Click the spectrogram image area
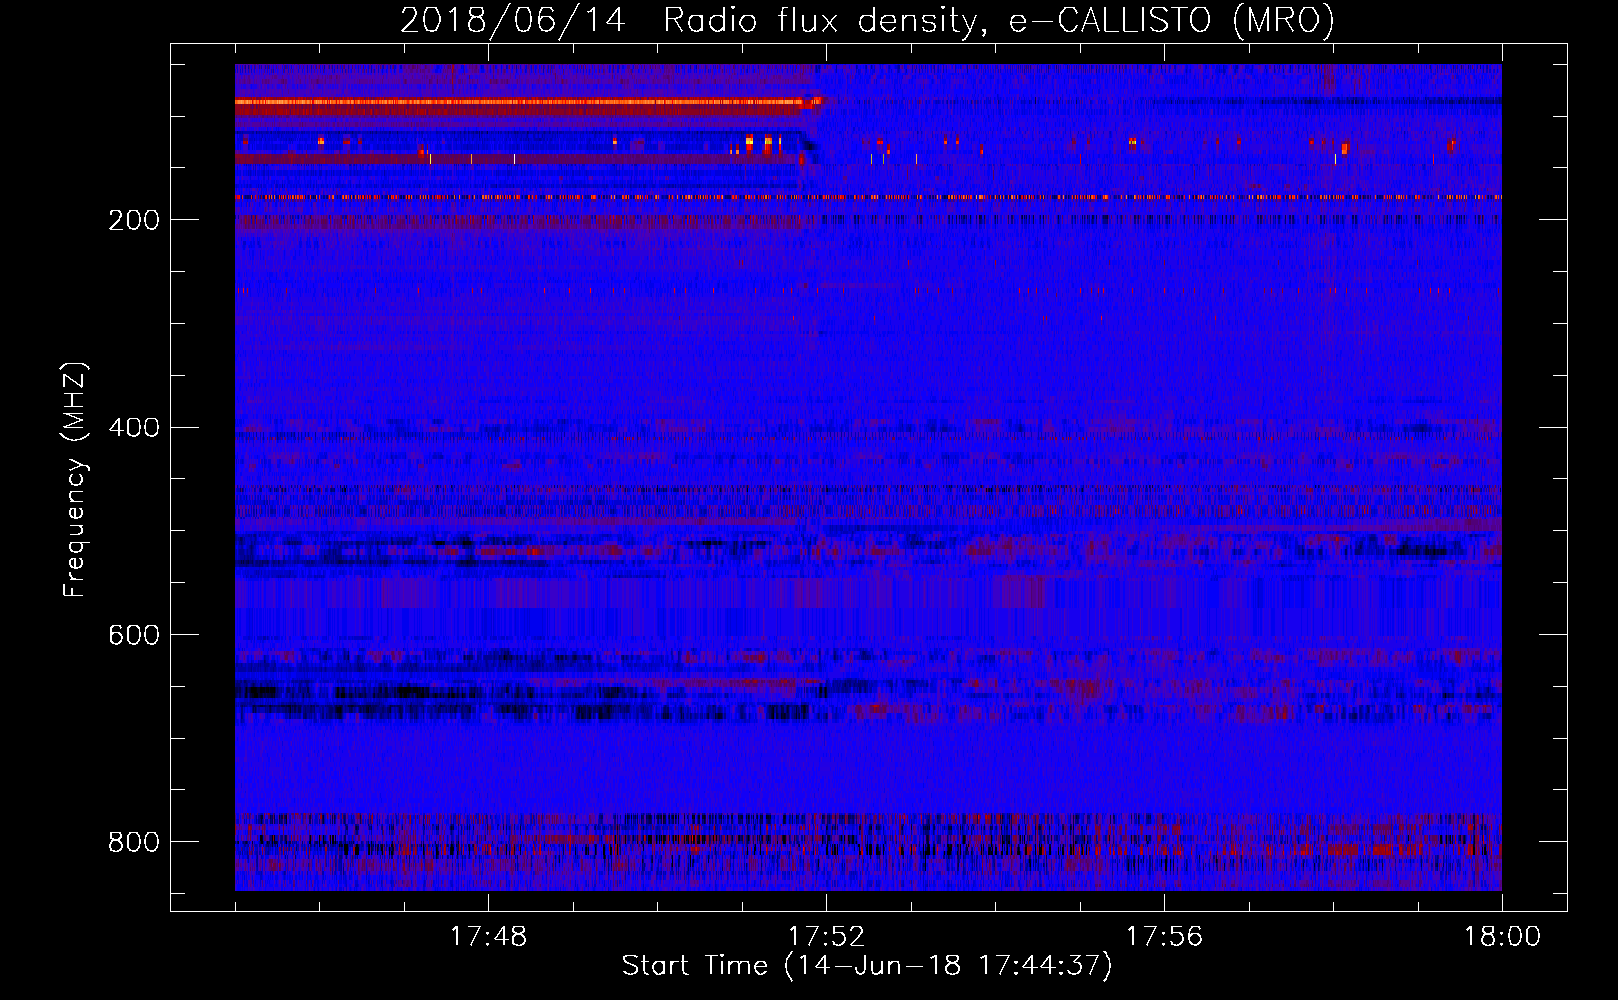This screenshot has width=1618, height=1000. [x=868, y=477]
